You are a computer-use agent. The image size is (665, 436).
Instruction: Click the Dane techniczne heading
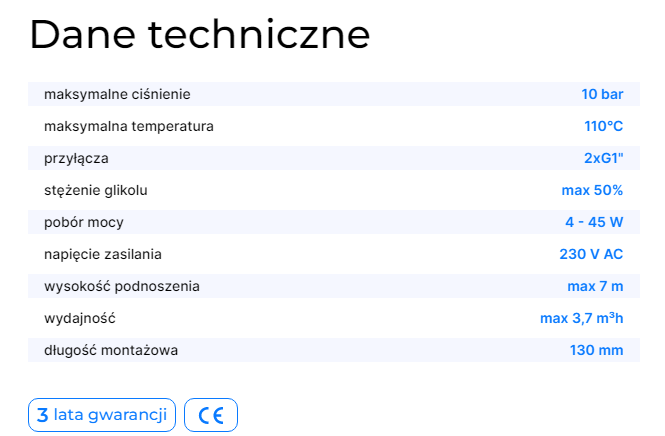pos(199,35)
